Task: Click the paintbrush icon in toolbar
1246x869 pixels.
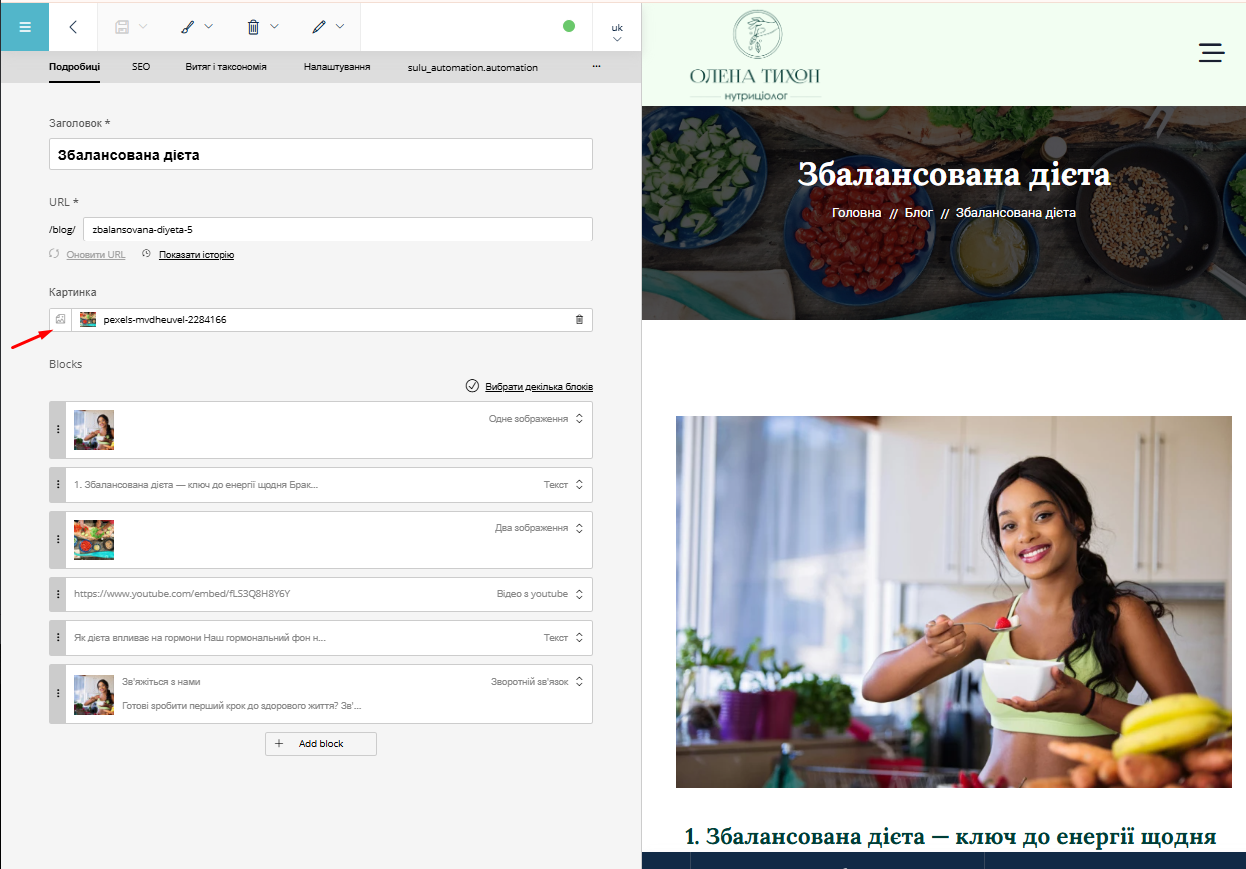Action: 188,27
